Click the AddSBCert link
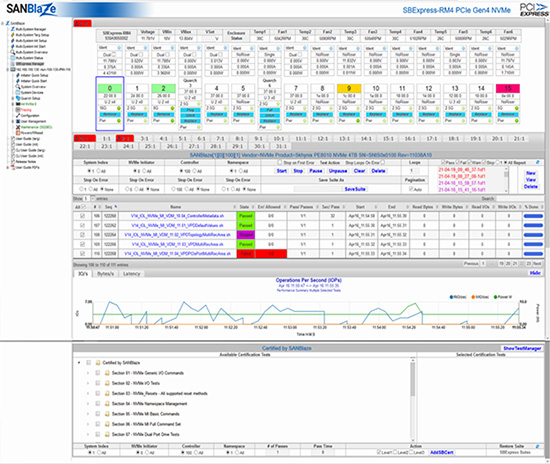Image resolution: width=550 pixels, height=464 pixels. click(441, 452)
